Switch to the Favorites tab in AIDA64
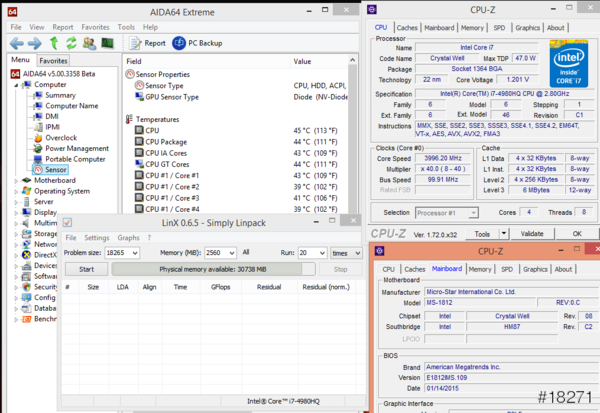This screenshot has height=413, width=600. coord(53,62)
